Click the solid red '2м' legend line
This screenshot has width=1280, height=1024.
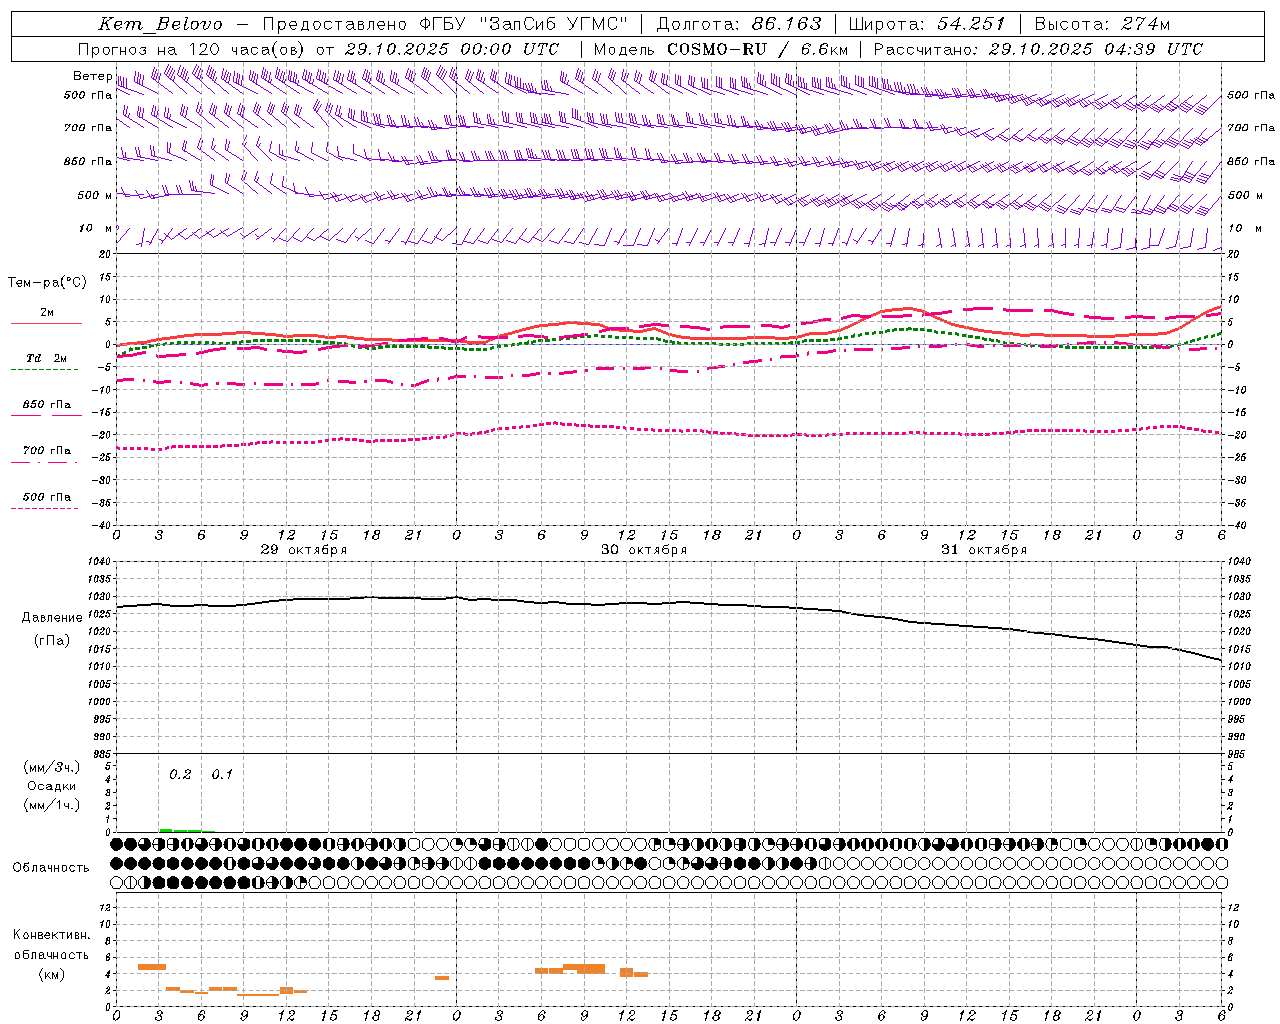pos(46,323)
